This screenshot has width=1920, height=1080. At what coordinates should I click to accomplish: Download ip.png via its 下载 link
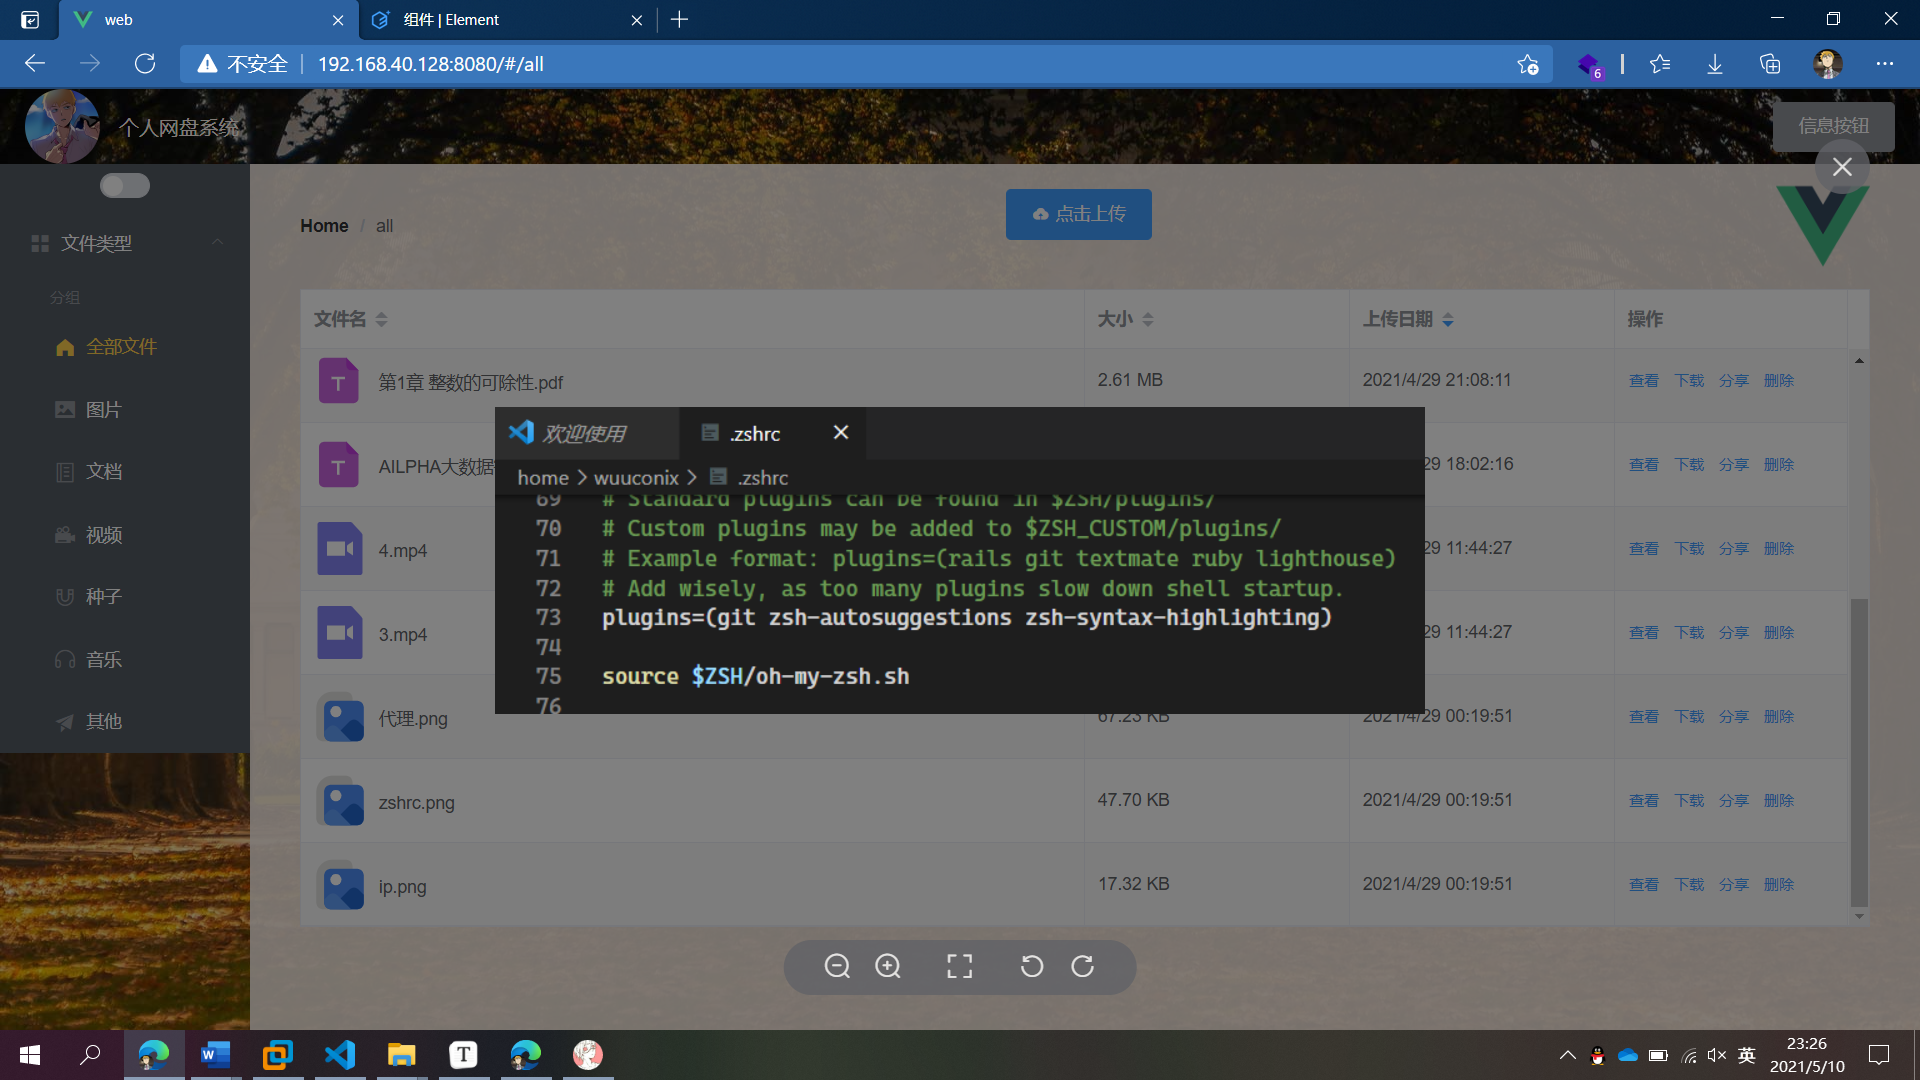point(1689,884)
